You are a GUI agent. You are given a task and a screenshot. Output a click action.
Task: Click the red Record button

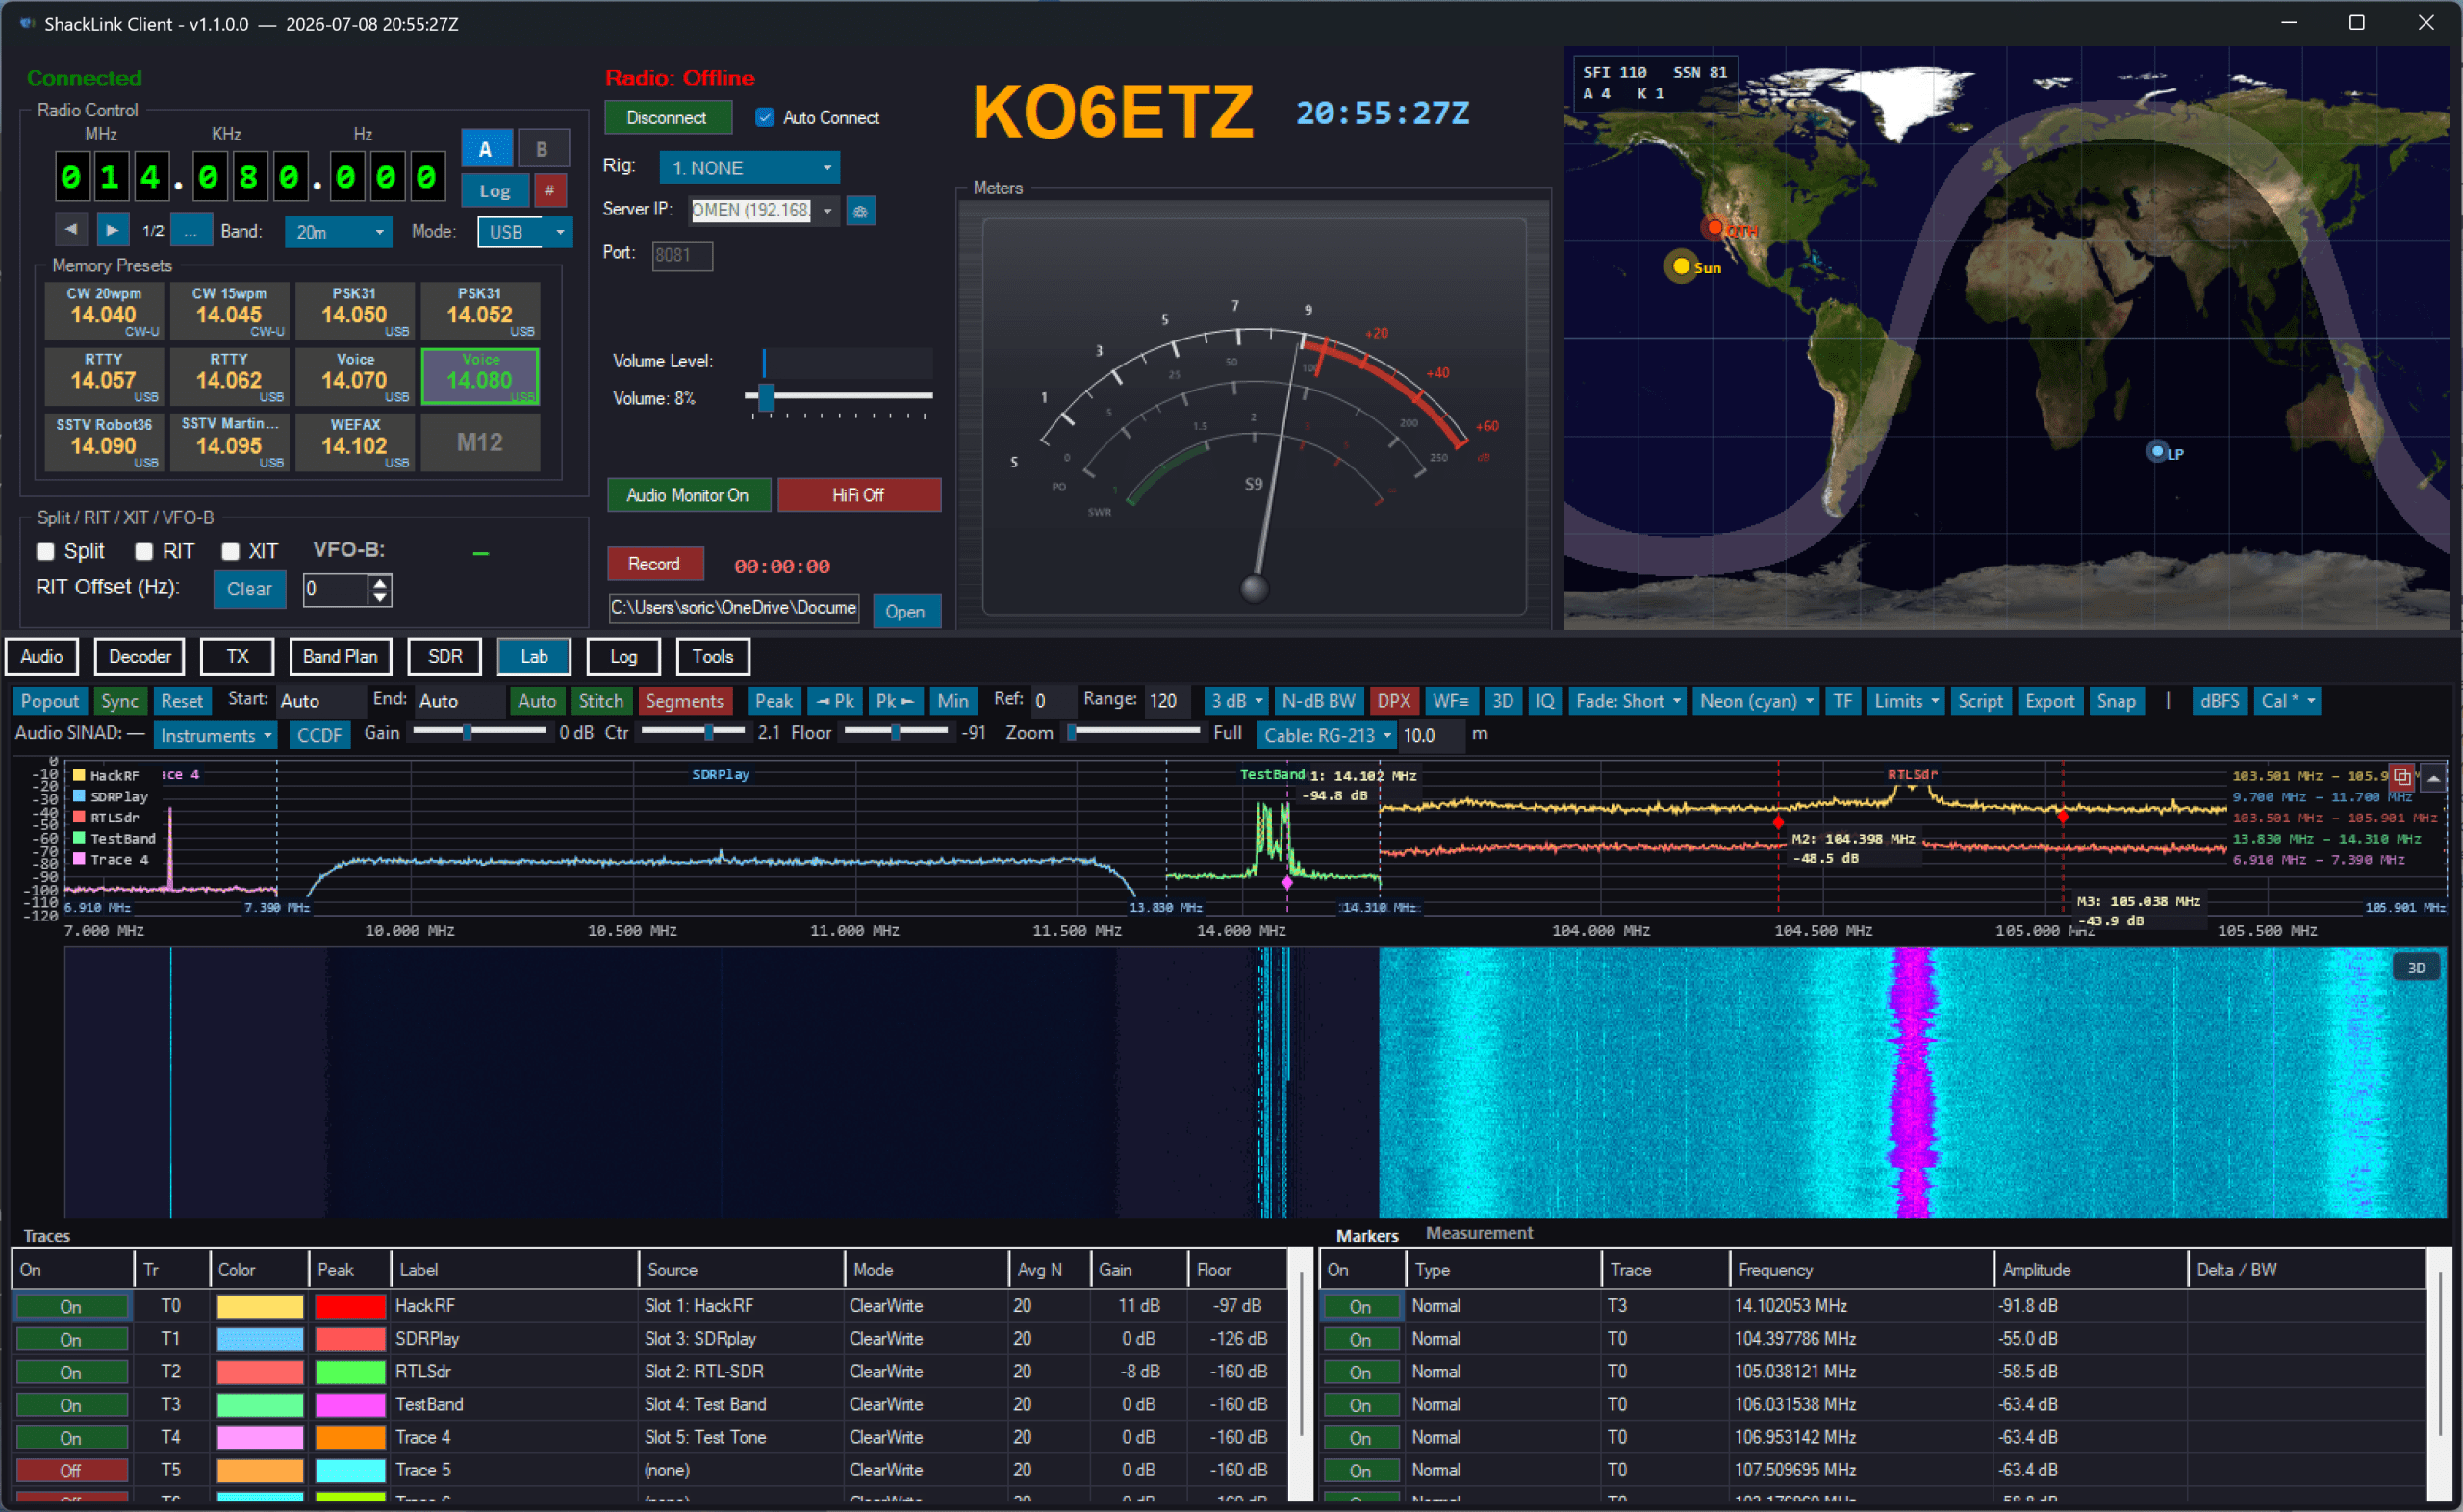tap(655, 564)
